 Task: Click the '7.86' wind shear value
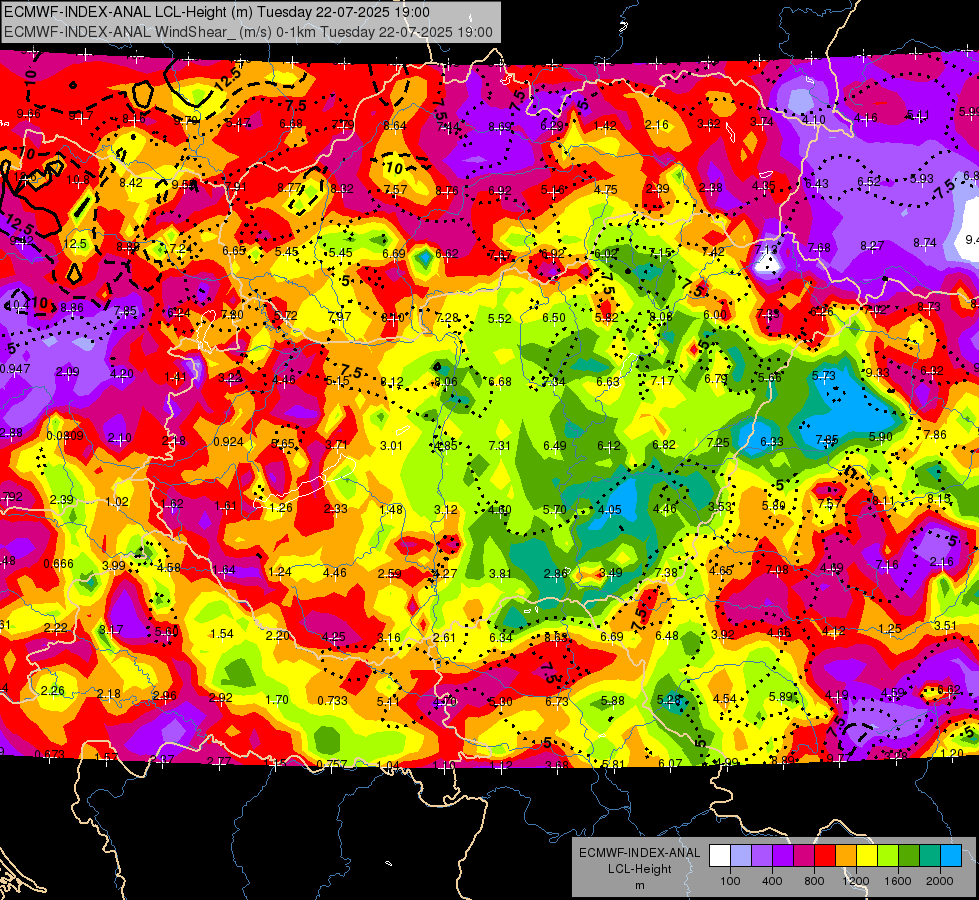(935, 435)
